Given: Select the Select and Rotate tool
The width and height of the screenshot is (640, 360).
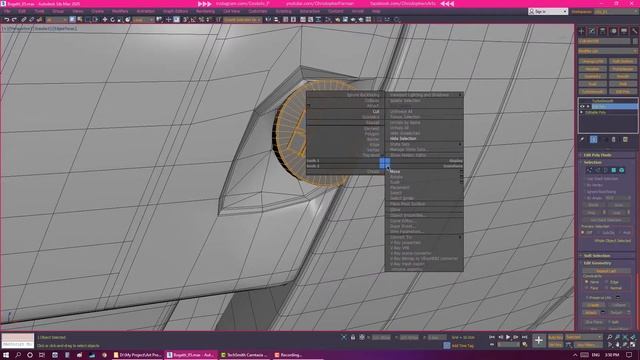Looking at the screenshot, I should (112, 20).
